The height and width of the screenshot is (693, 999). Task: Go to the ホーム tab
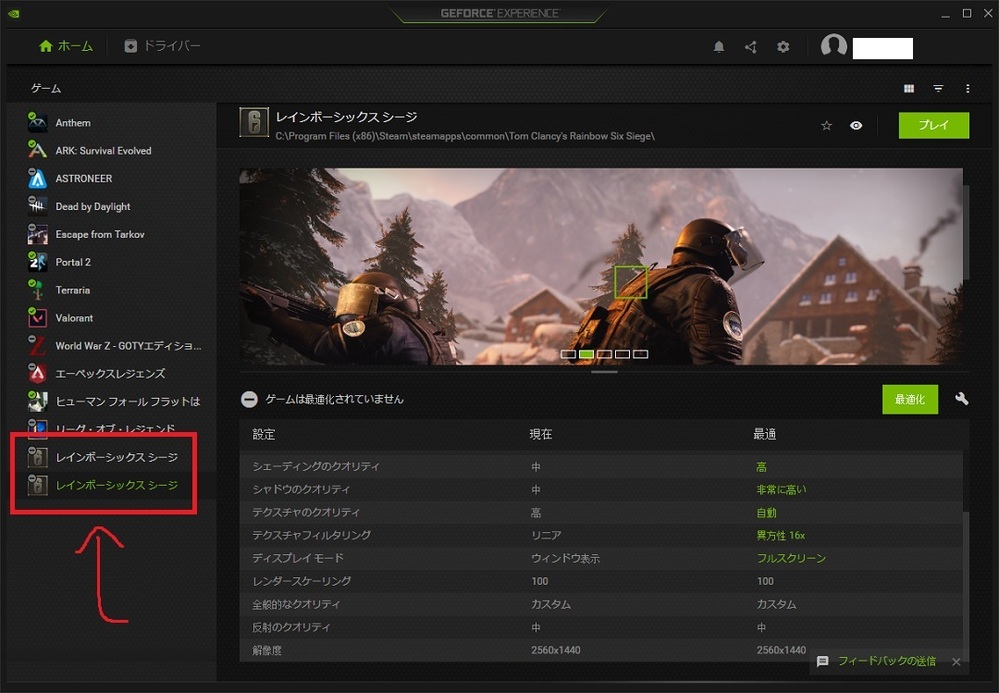click(65, 46)
